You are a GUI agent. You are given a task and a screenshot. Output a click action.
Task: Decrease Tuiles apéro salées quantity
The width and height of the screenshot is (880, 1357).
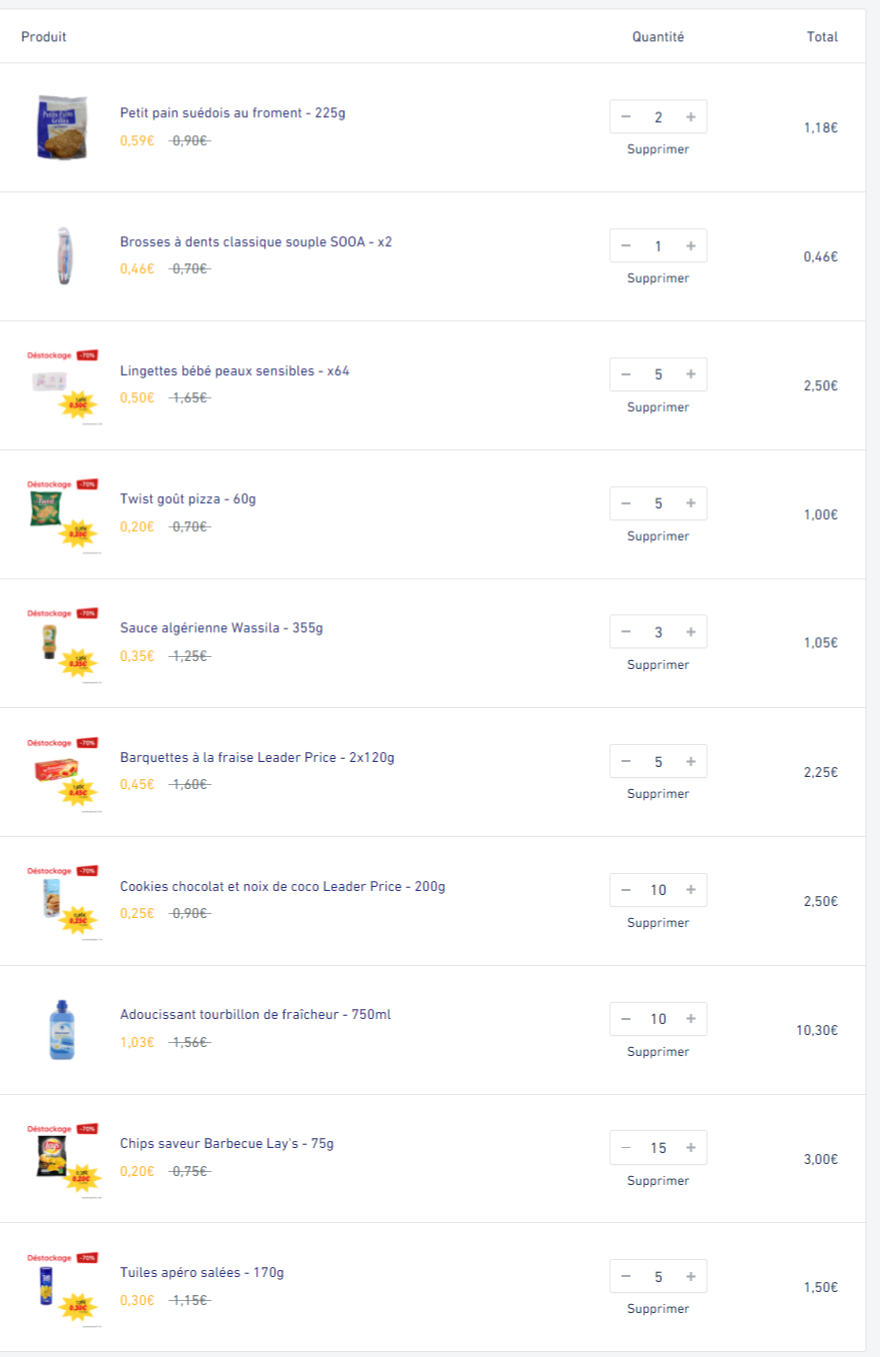click(x=626, y=1276)
